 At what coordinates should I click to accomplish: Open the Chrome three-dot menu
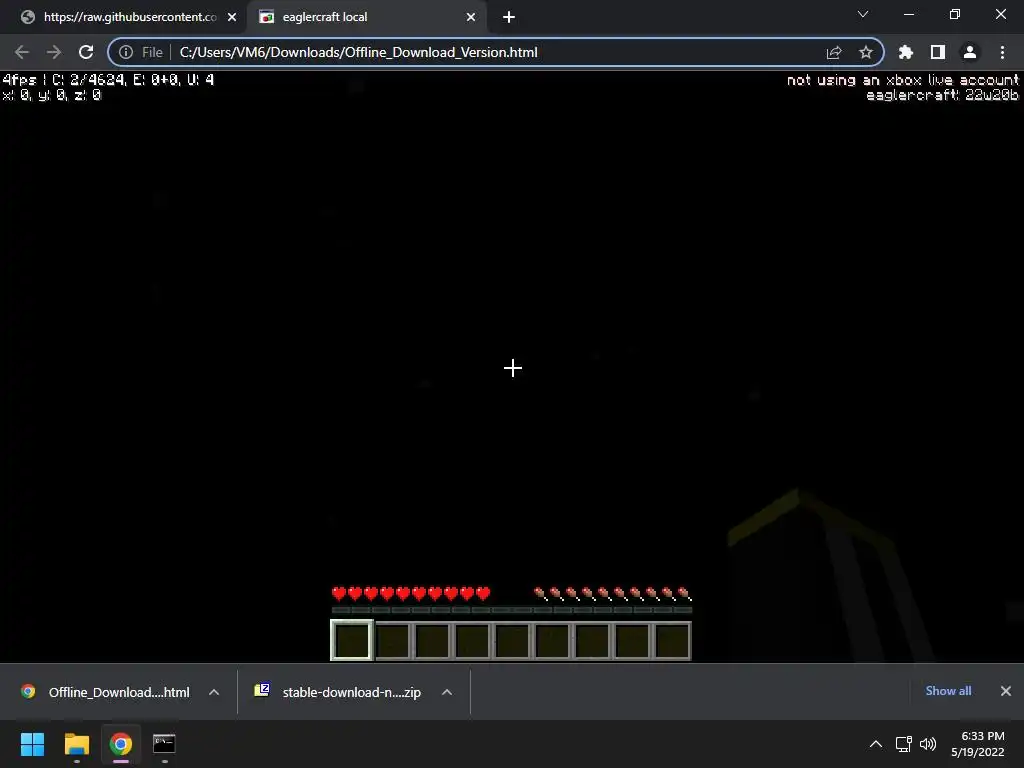coord(1002,52)
